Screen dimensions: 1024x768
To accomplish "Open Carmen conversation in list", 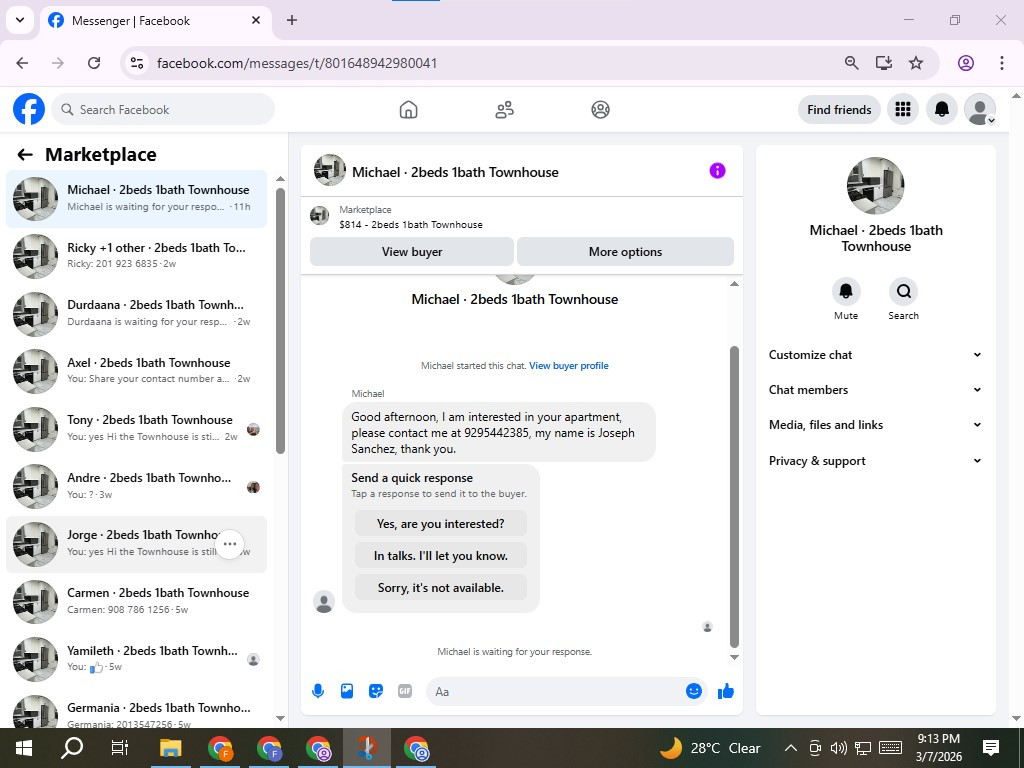I will (136, 601).
